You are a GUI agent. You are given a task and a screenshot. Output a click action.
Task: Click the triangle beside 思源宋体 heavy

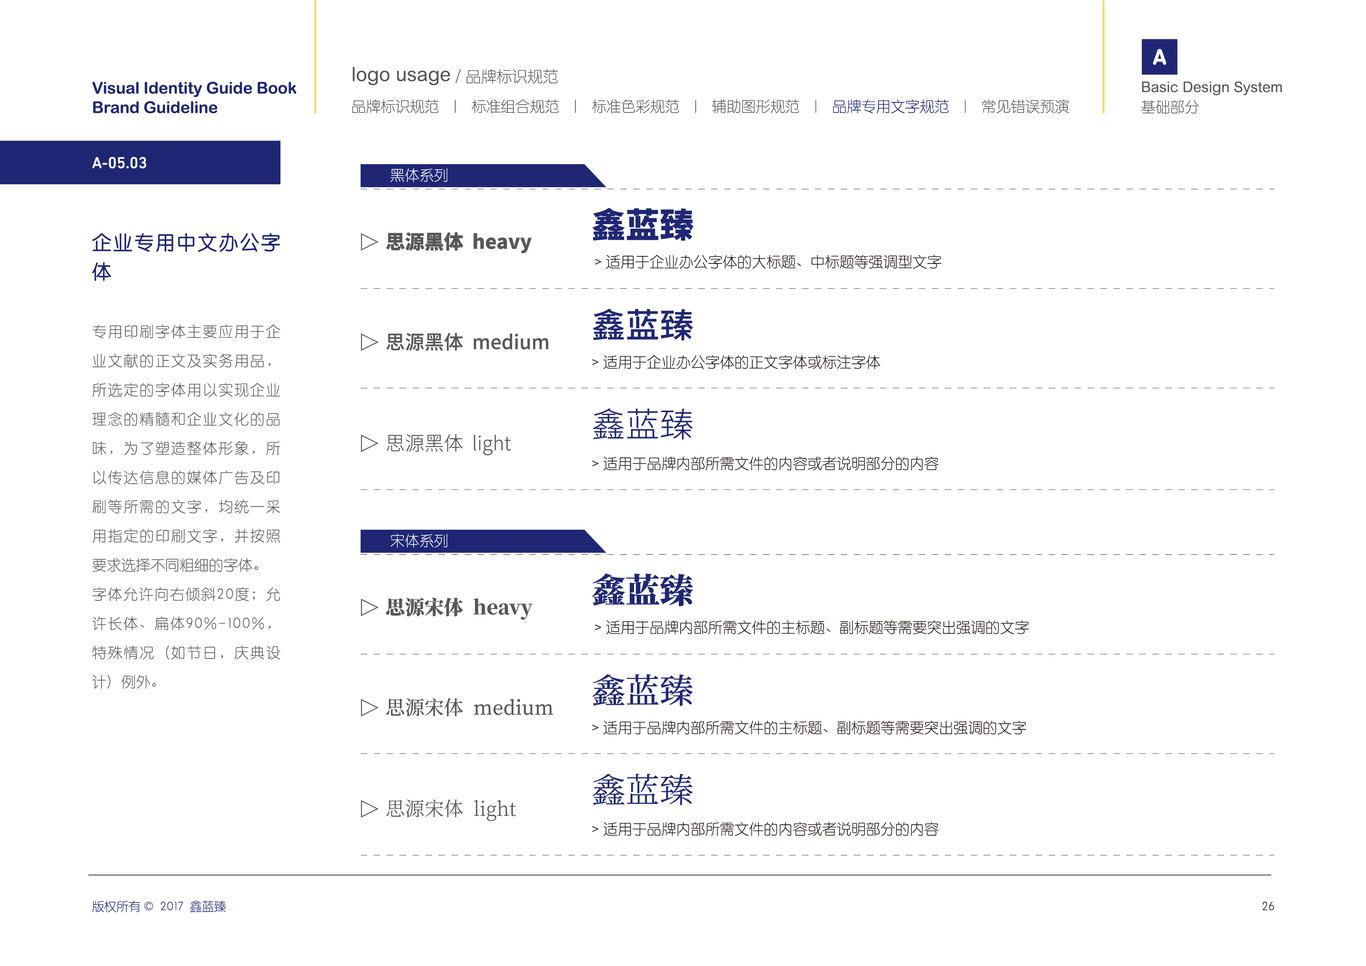pos(369,607)
